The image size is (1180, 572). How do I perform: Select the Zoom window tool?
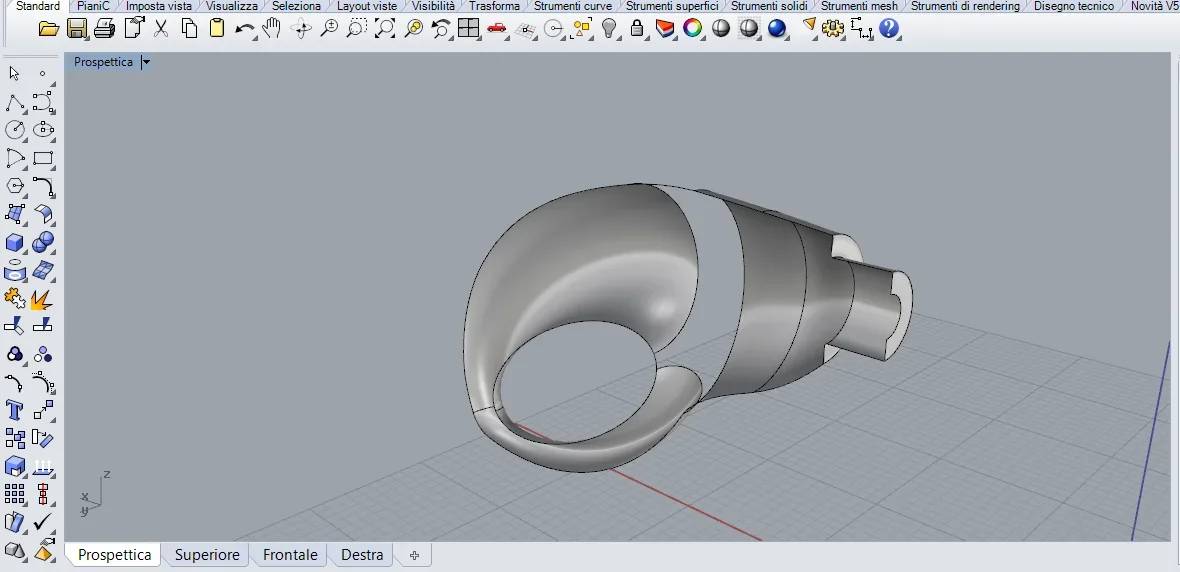point(357,29)
